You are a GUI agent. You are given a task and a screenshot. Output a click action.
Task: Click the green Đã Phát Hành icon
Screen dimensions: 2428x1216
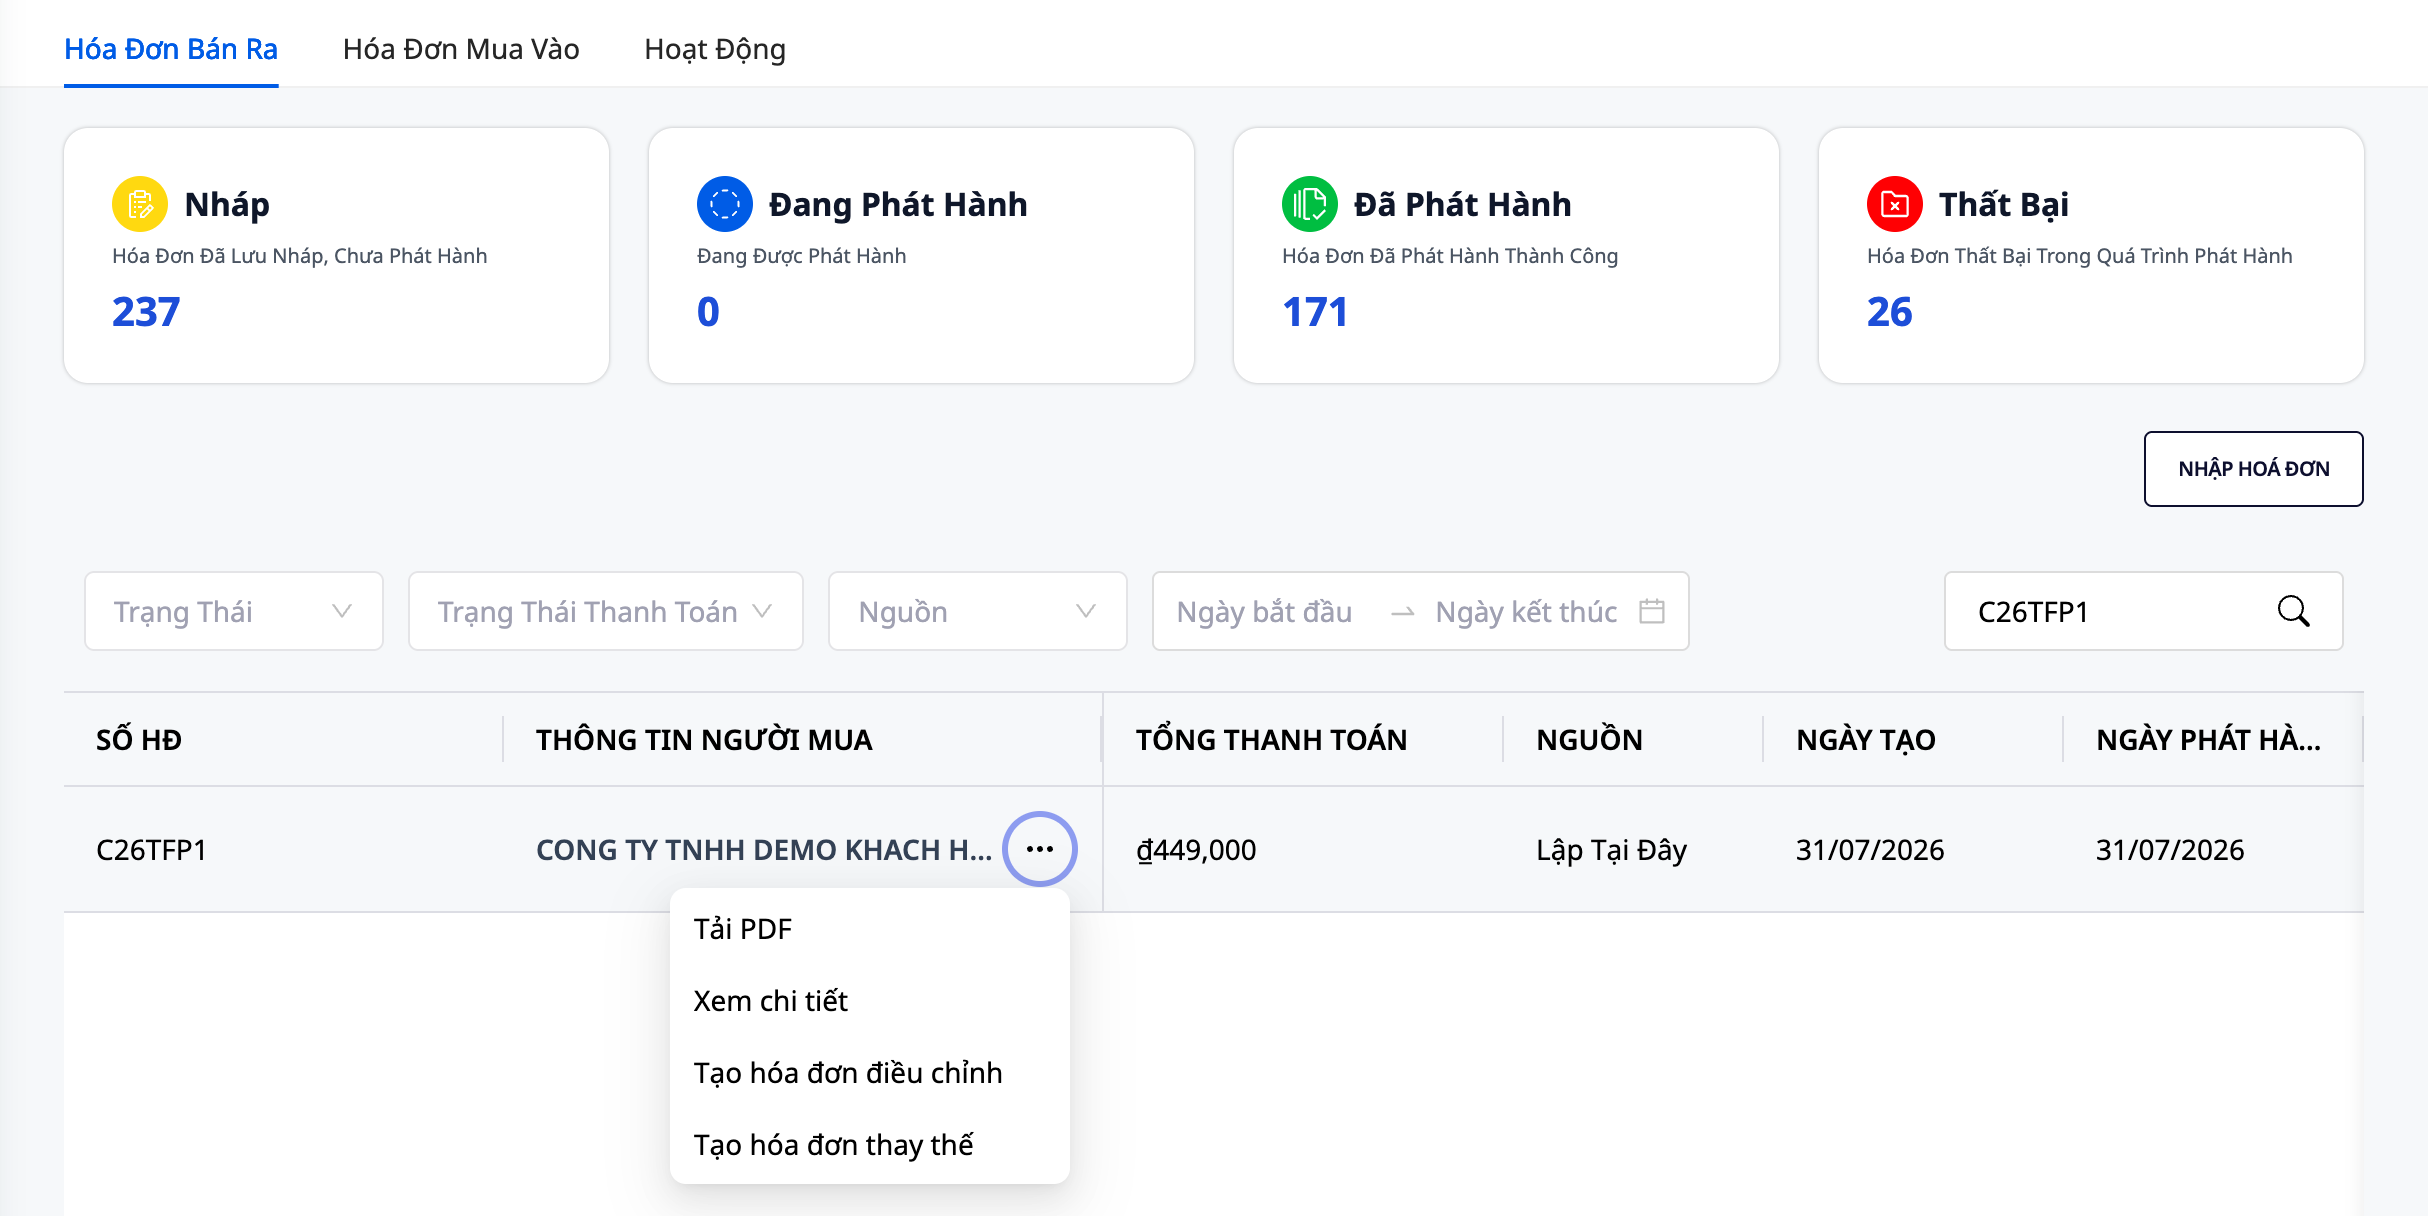(x=1310, y=204)
